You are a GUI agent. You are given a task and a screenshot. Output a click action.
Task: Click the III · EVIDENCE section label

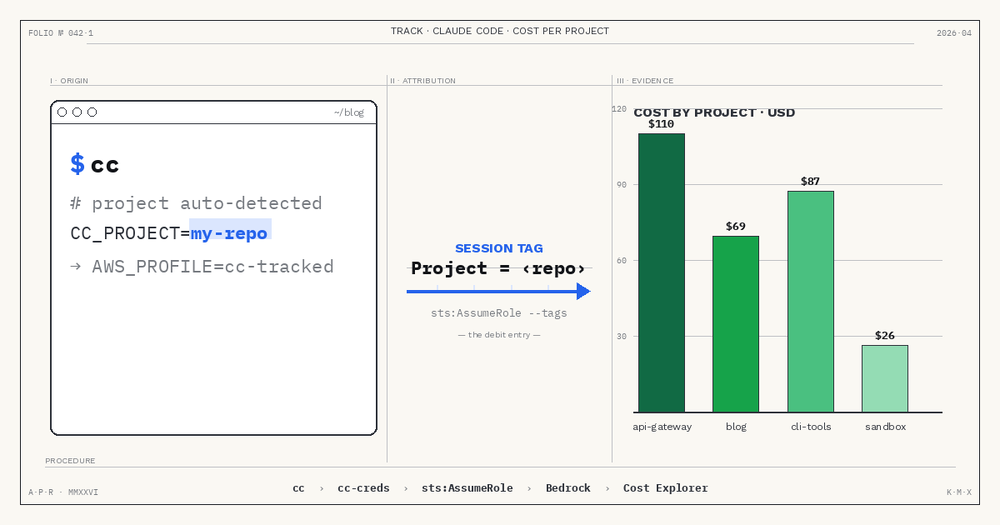tap(645, 81)
